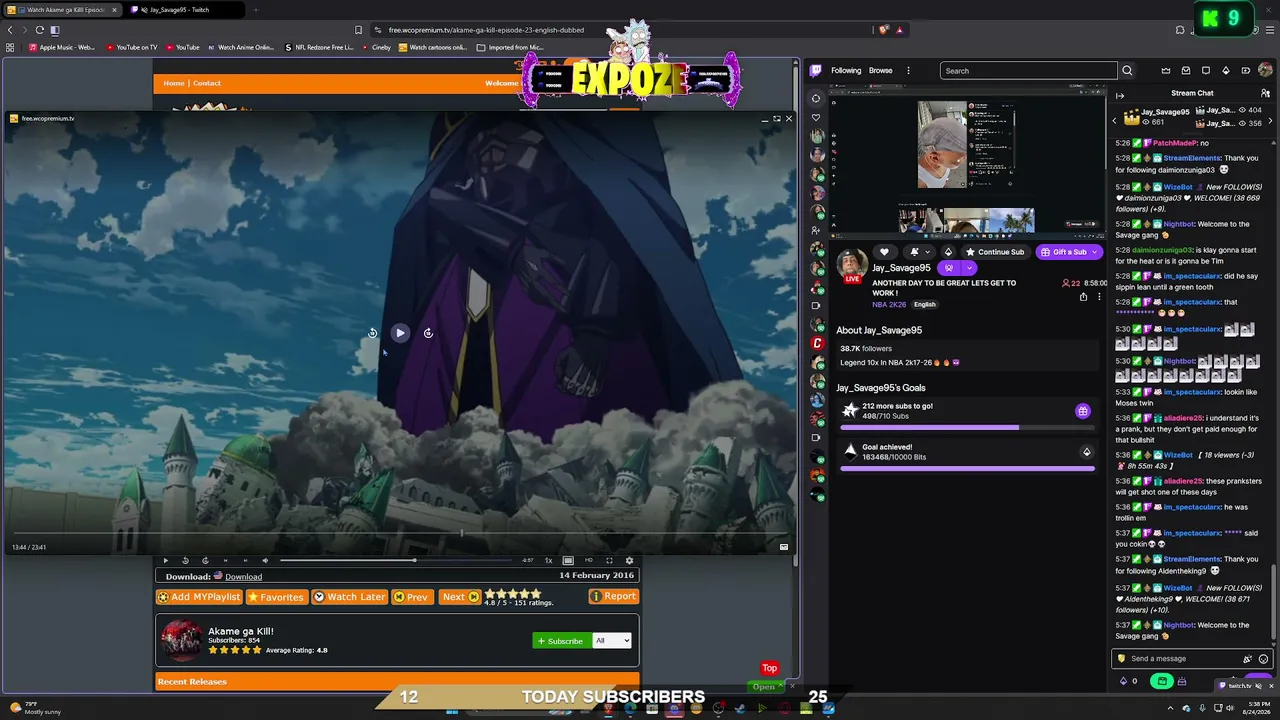This screenshot has height=720, width=1280.
Task: Open Twitch inbox notifications
Action: point(1186,71)
